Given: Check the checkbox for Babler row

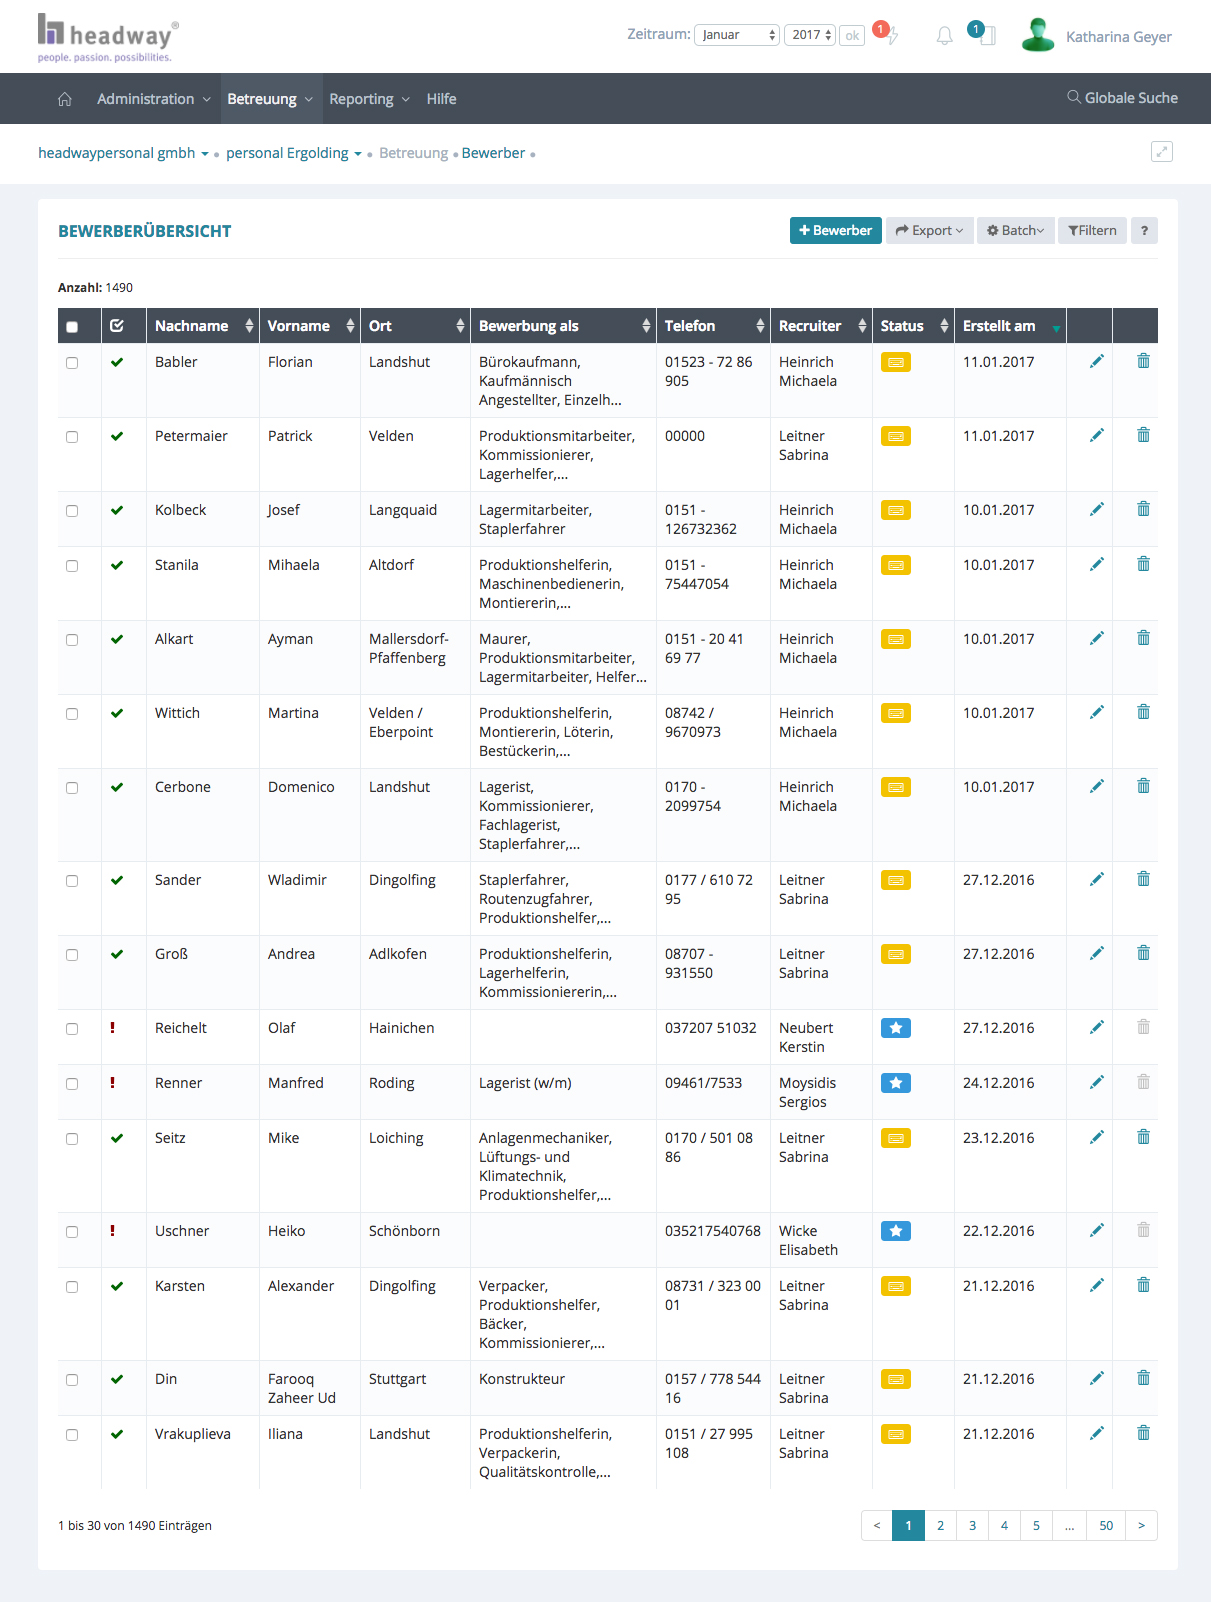Looking at the screenshot, I should tap(72, 363).
